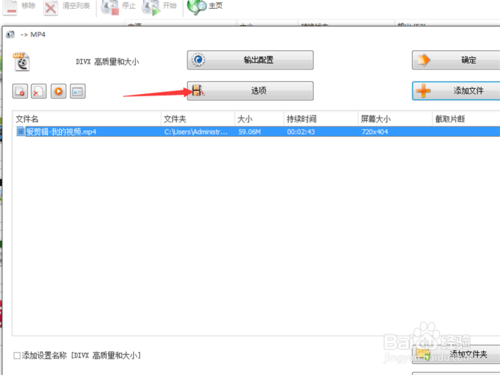The height and width of the screenshot is (375, 500).
Task: Click the 720x404 screen size cell
Action: [x=375, y=132]
